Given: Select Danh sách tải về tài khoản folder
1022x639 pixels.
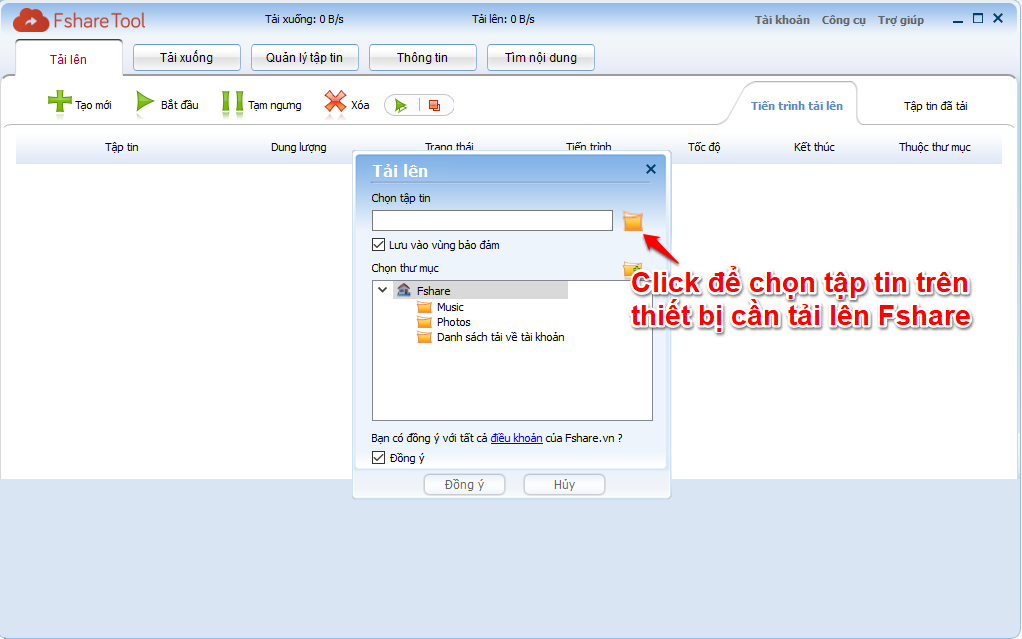Looking at the screenshot, I should (500, 337).
